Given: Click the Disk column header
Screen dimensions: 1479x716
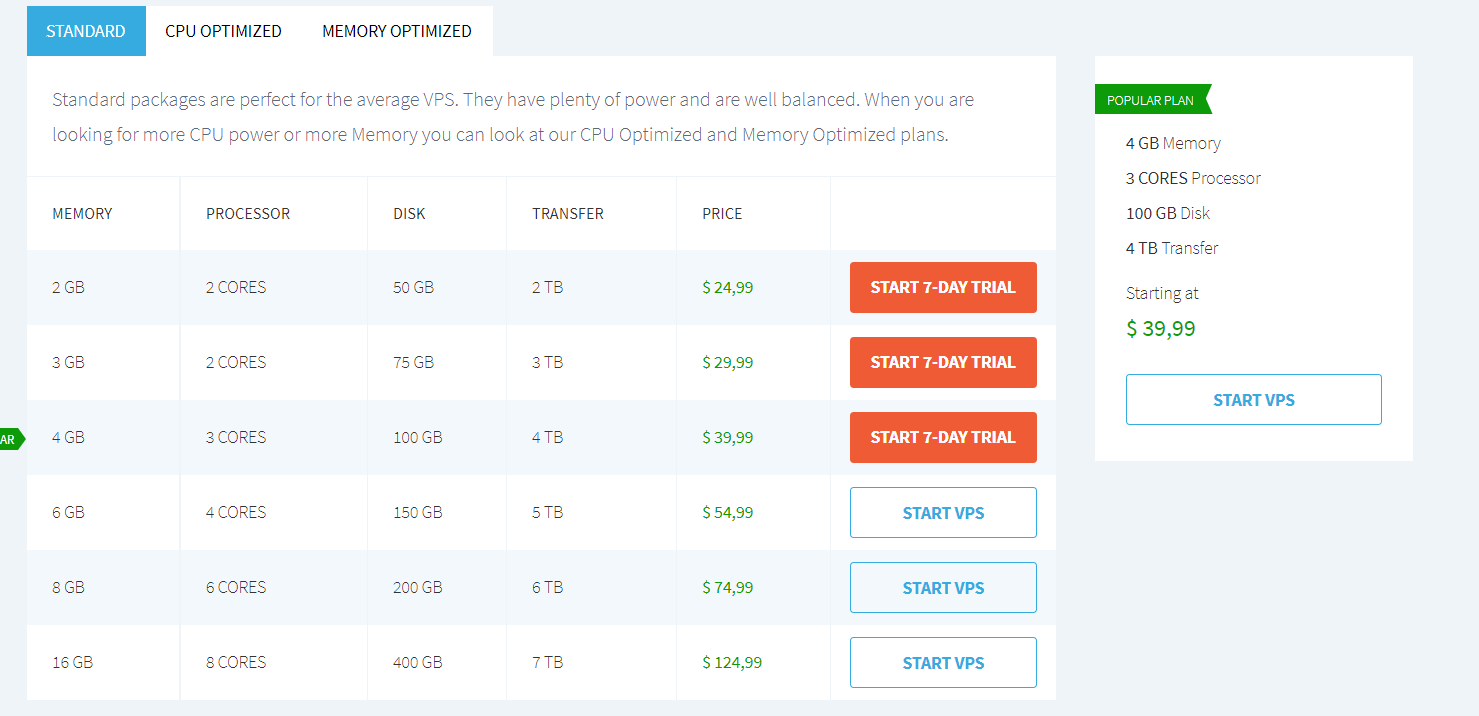Looking at the screenshot, I should coord(409,214).
